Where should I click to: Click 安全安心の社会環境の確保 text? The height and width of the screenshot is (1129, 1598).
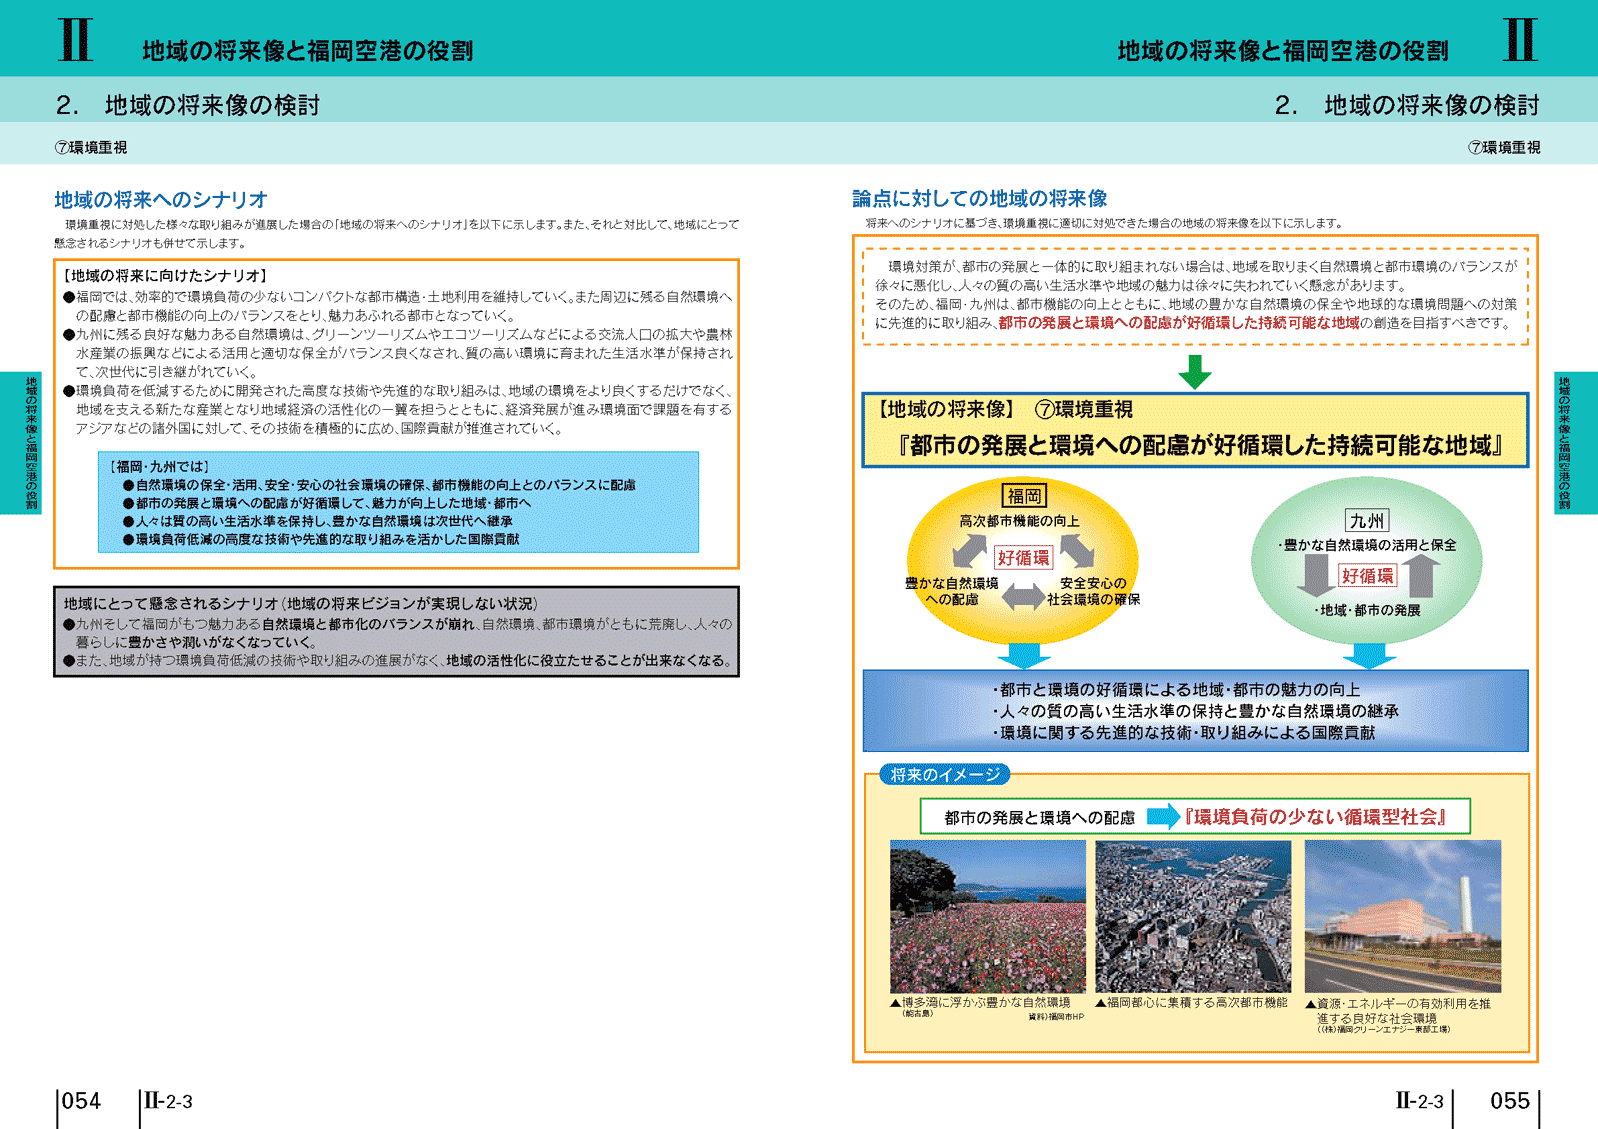tap(1093, 591)
